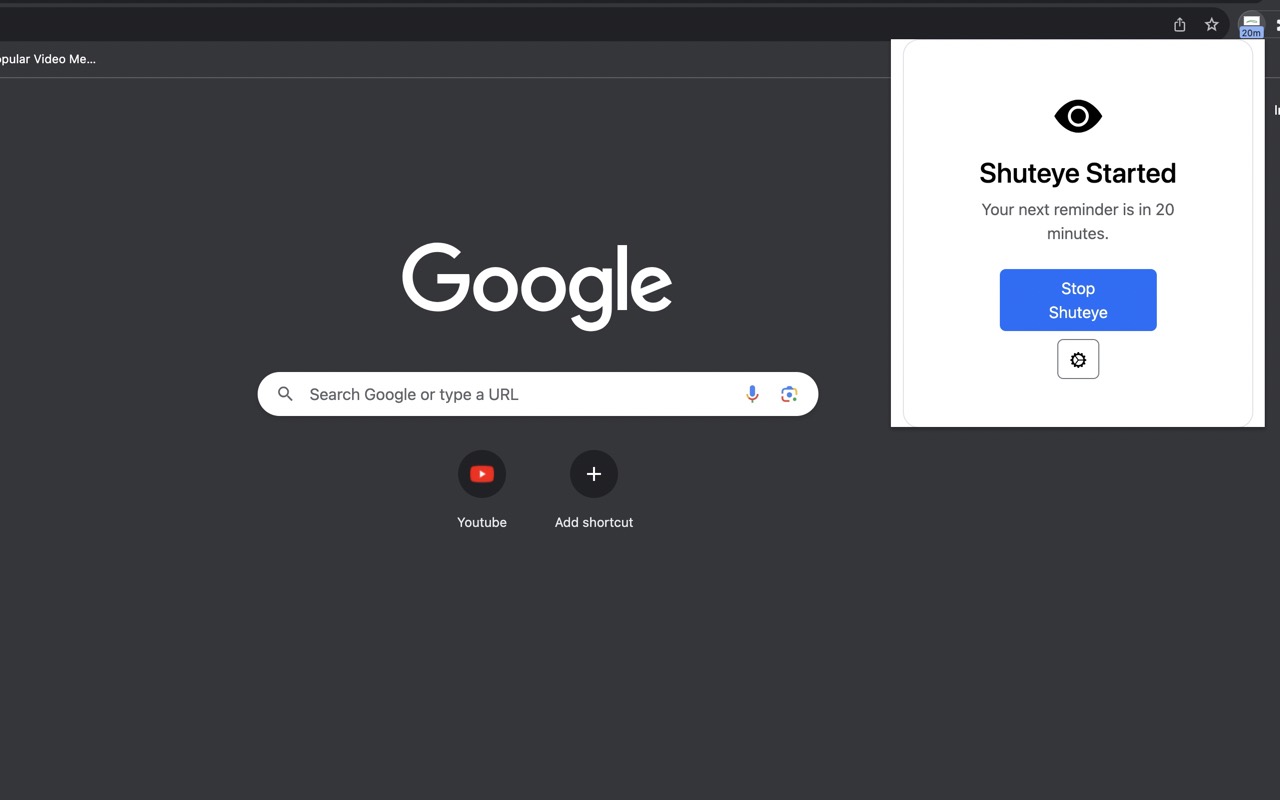Screen dimensions: 1280x800
Task: Toggle the bookmark star for this page
Action: (1211, 24)
